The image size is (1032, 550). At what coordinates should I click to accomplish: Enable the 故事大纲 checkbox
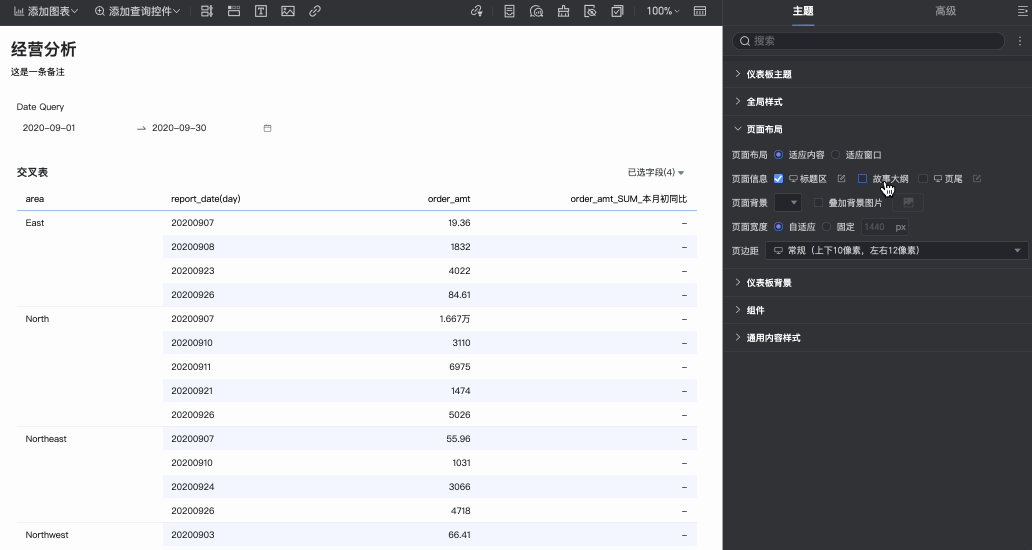(862, 178)
